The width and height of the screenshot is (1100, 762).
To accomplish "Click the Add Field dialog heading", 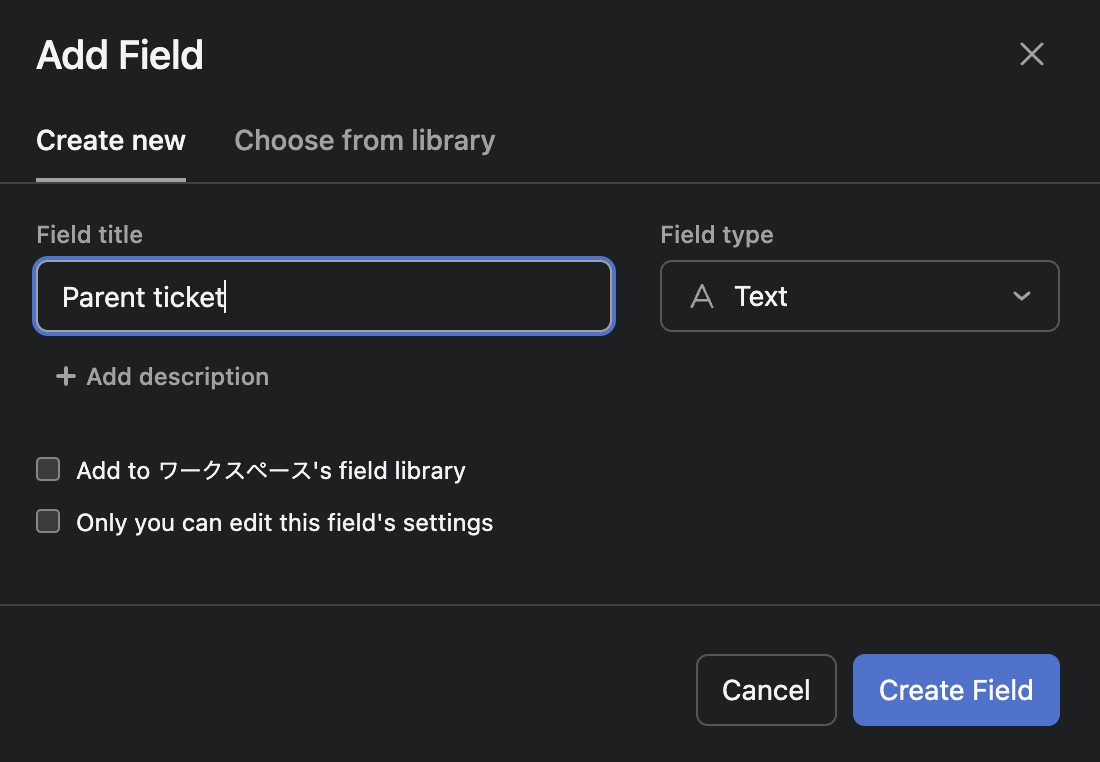I will click(119, 55).
